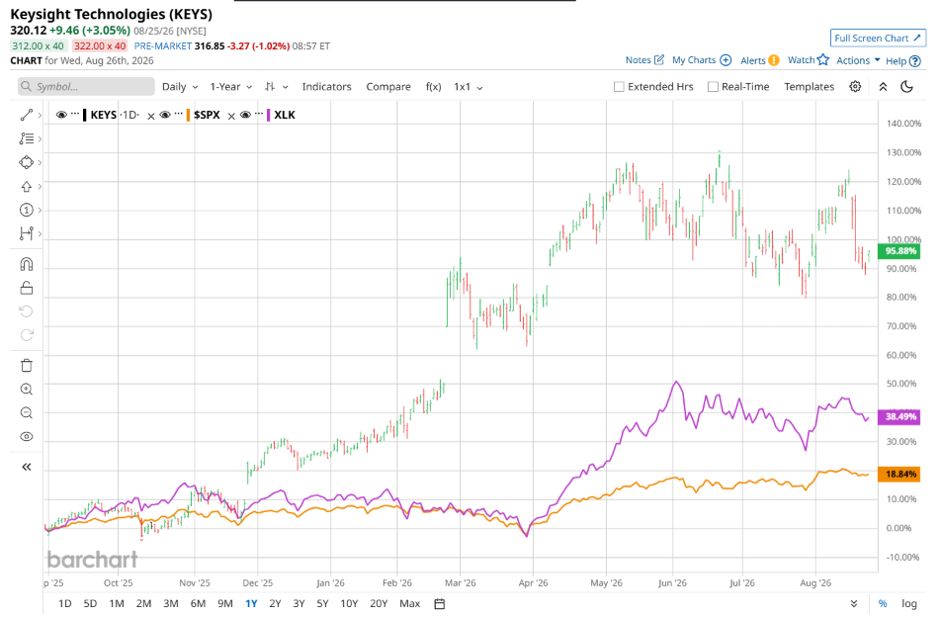Select the measure range tool

26,234
